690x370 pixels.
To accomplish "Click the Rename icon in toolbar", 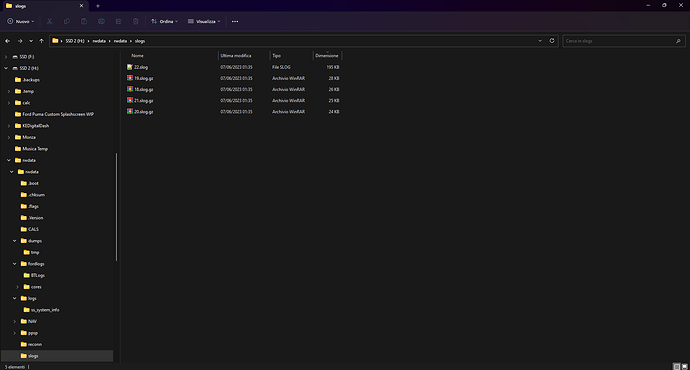I will coord(101,21).
